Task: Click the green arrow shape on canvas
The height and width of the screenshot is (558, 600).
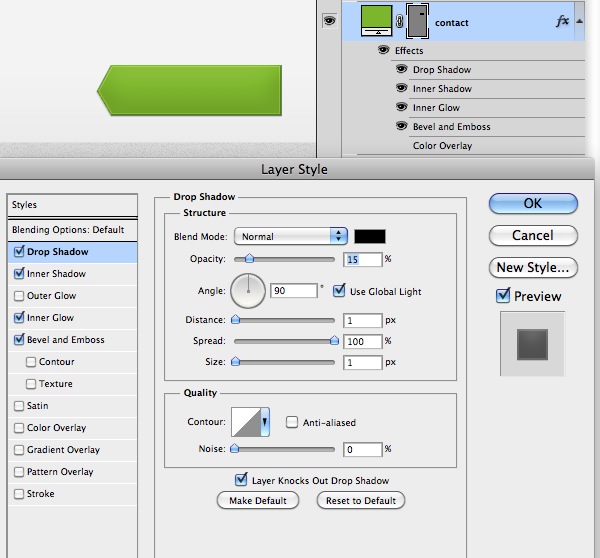Action: click(190, 90)
